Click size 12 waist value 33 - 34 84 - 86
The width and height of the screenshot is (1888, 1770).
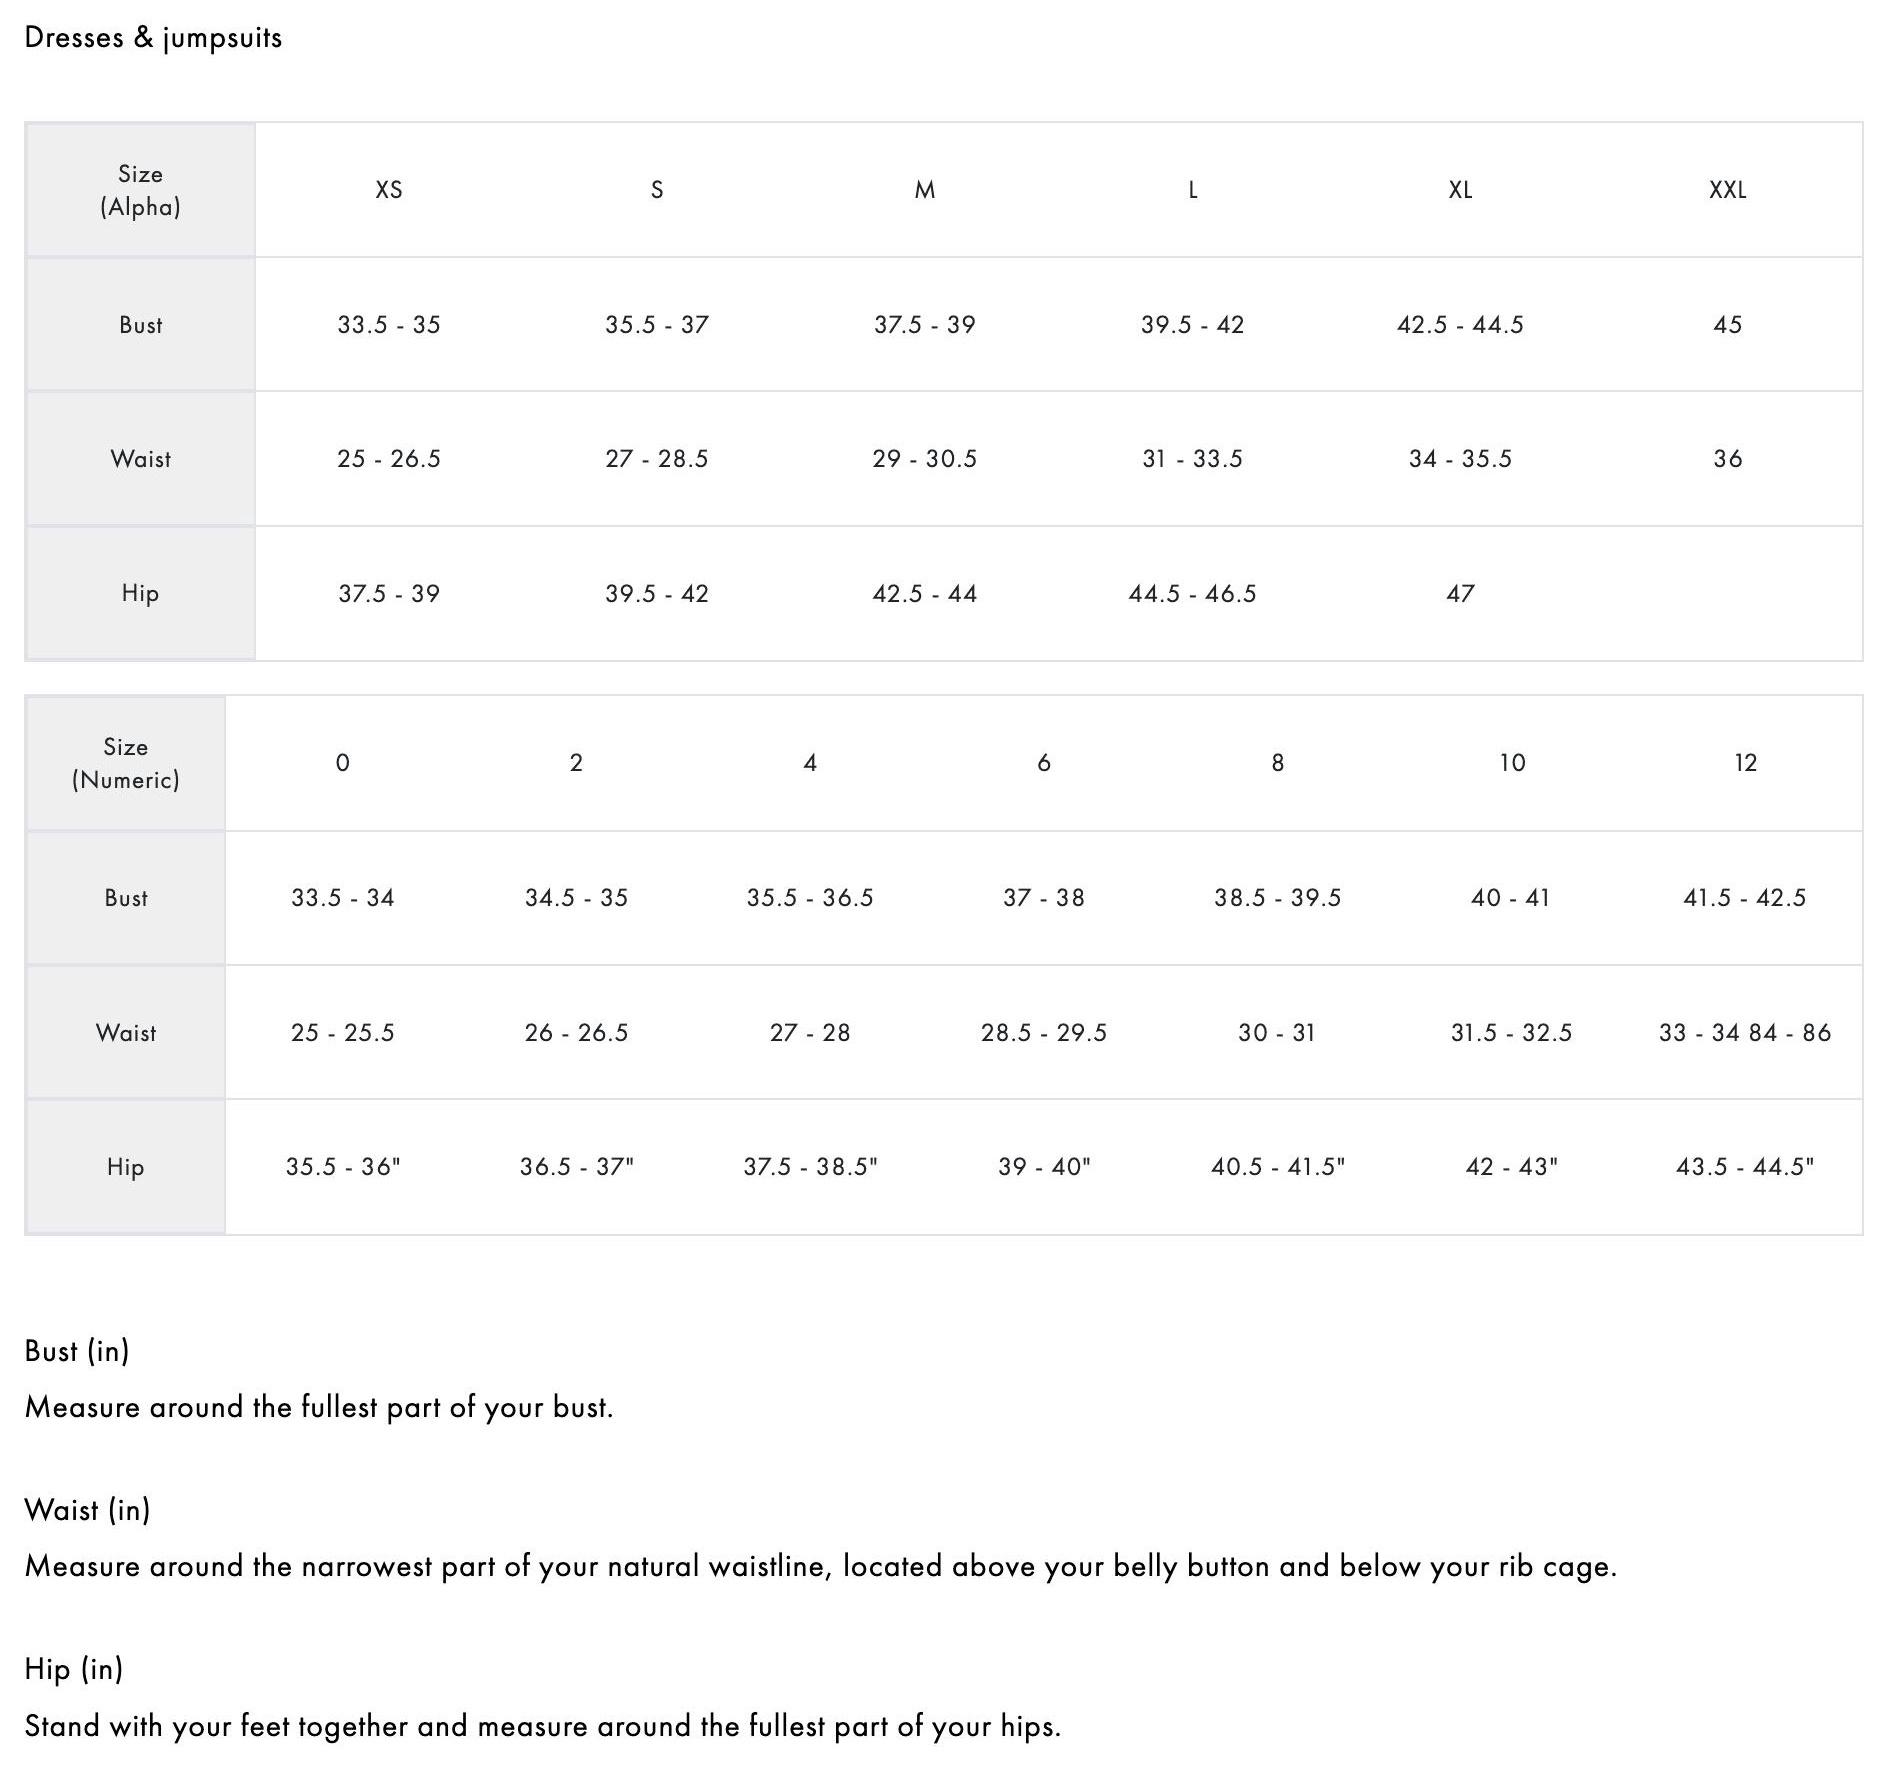tap(1744, 1033)
